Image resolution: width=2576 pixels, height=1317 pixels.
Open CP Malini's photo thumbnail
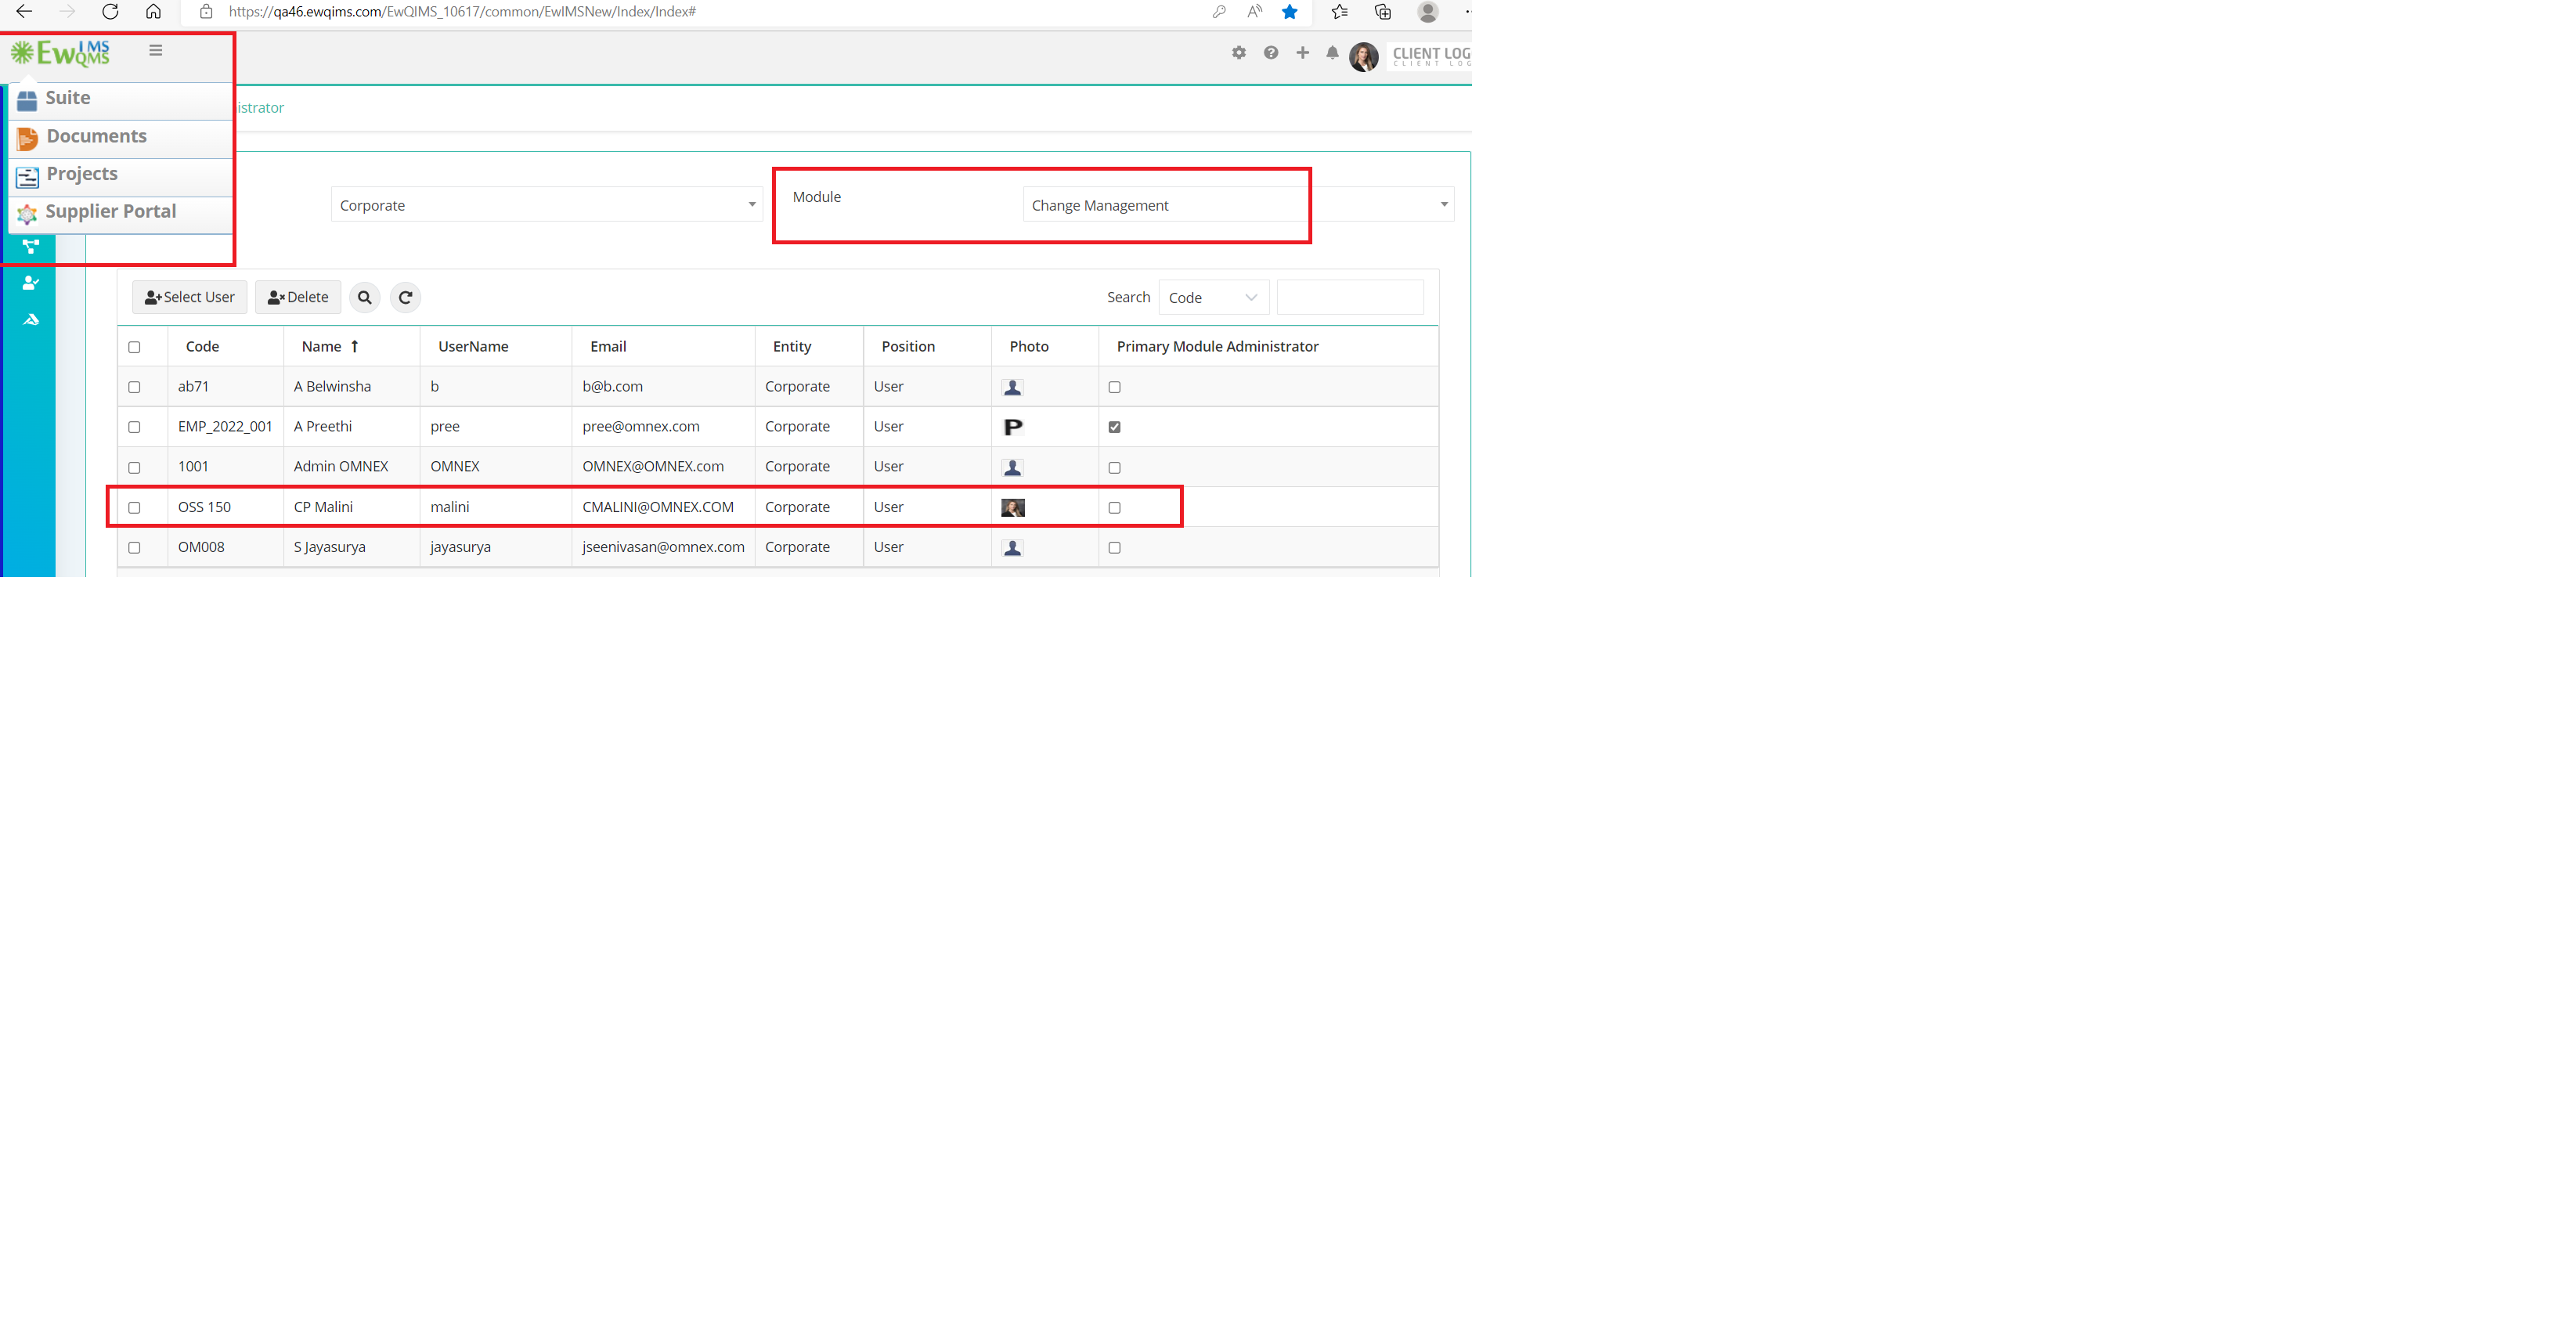click(1013, 508)
